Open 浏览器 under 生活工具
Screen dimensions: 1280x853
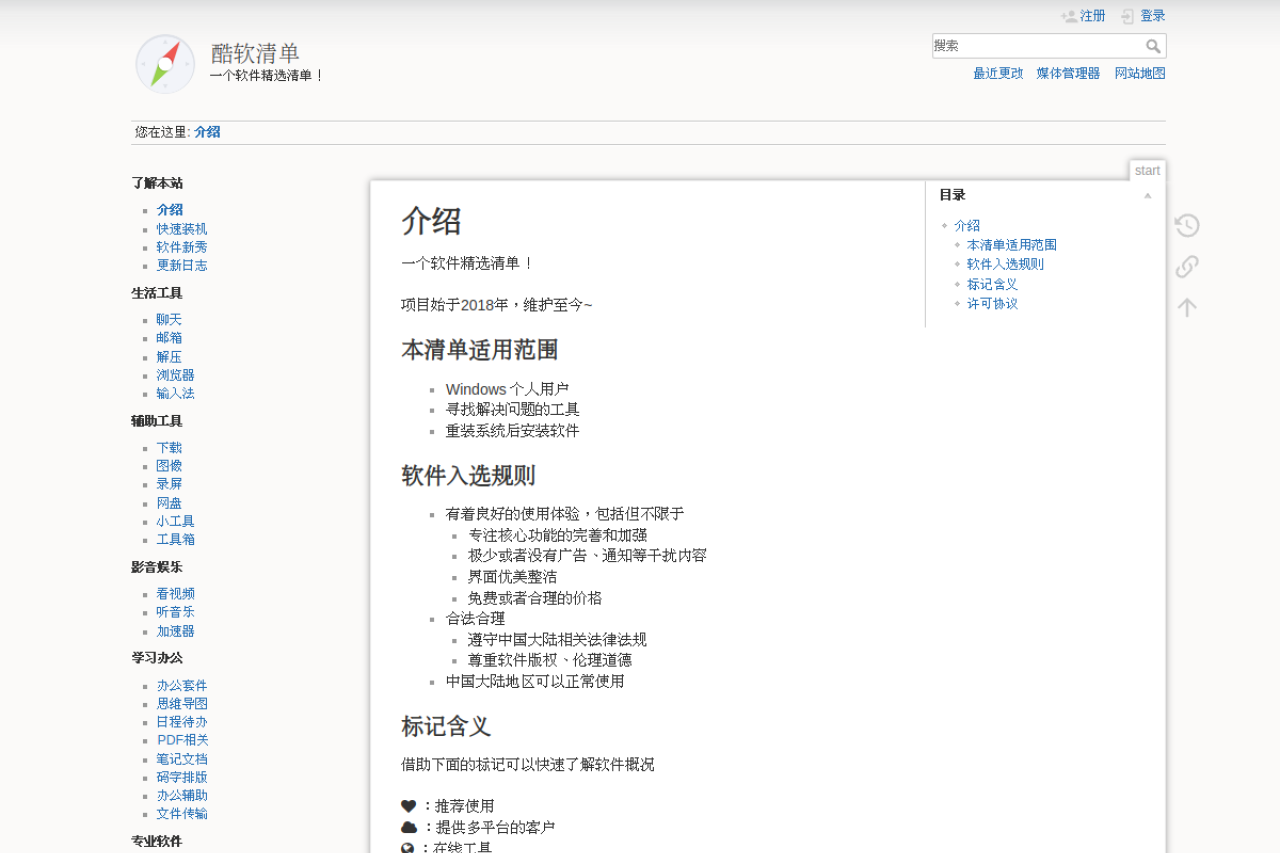tap(175, 375)
